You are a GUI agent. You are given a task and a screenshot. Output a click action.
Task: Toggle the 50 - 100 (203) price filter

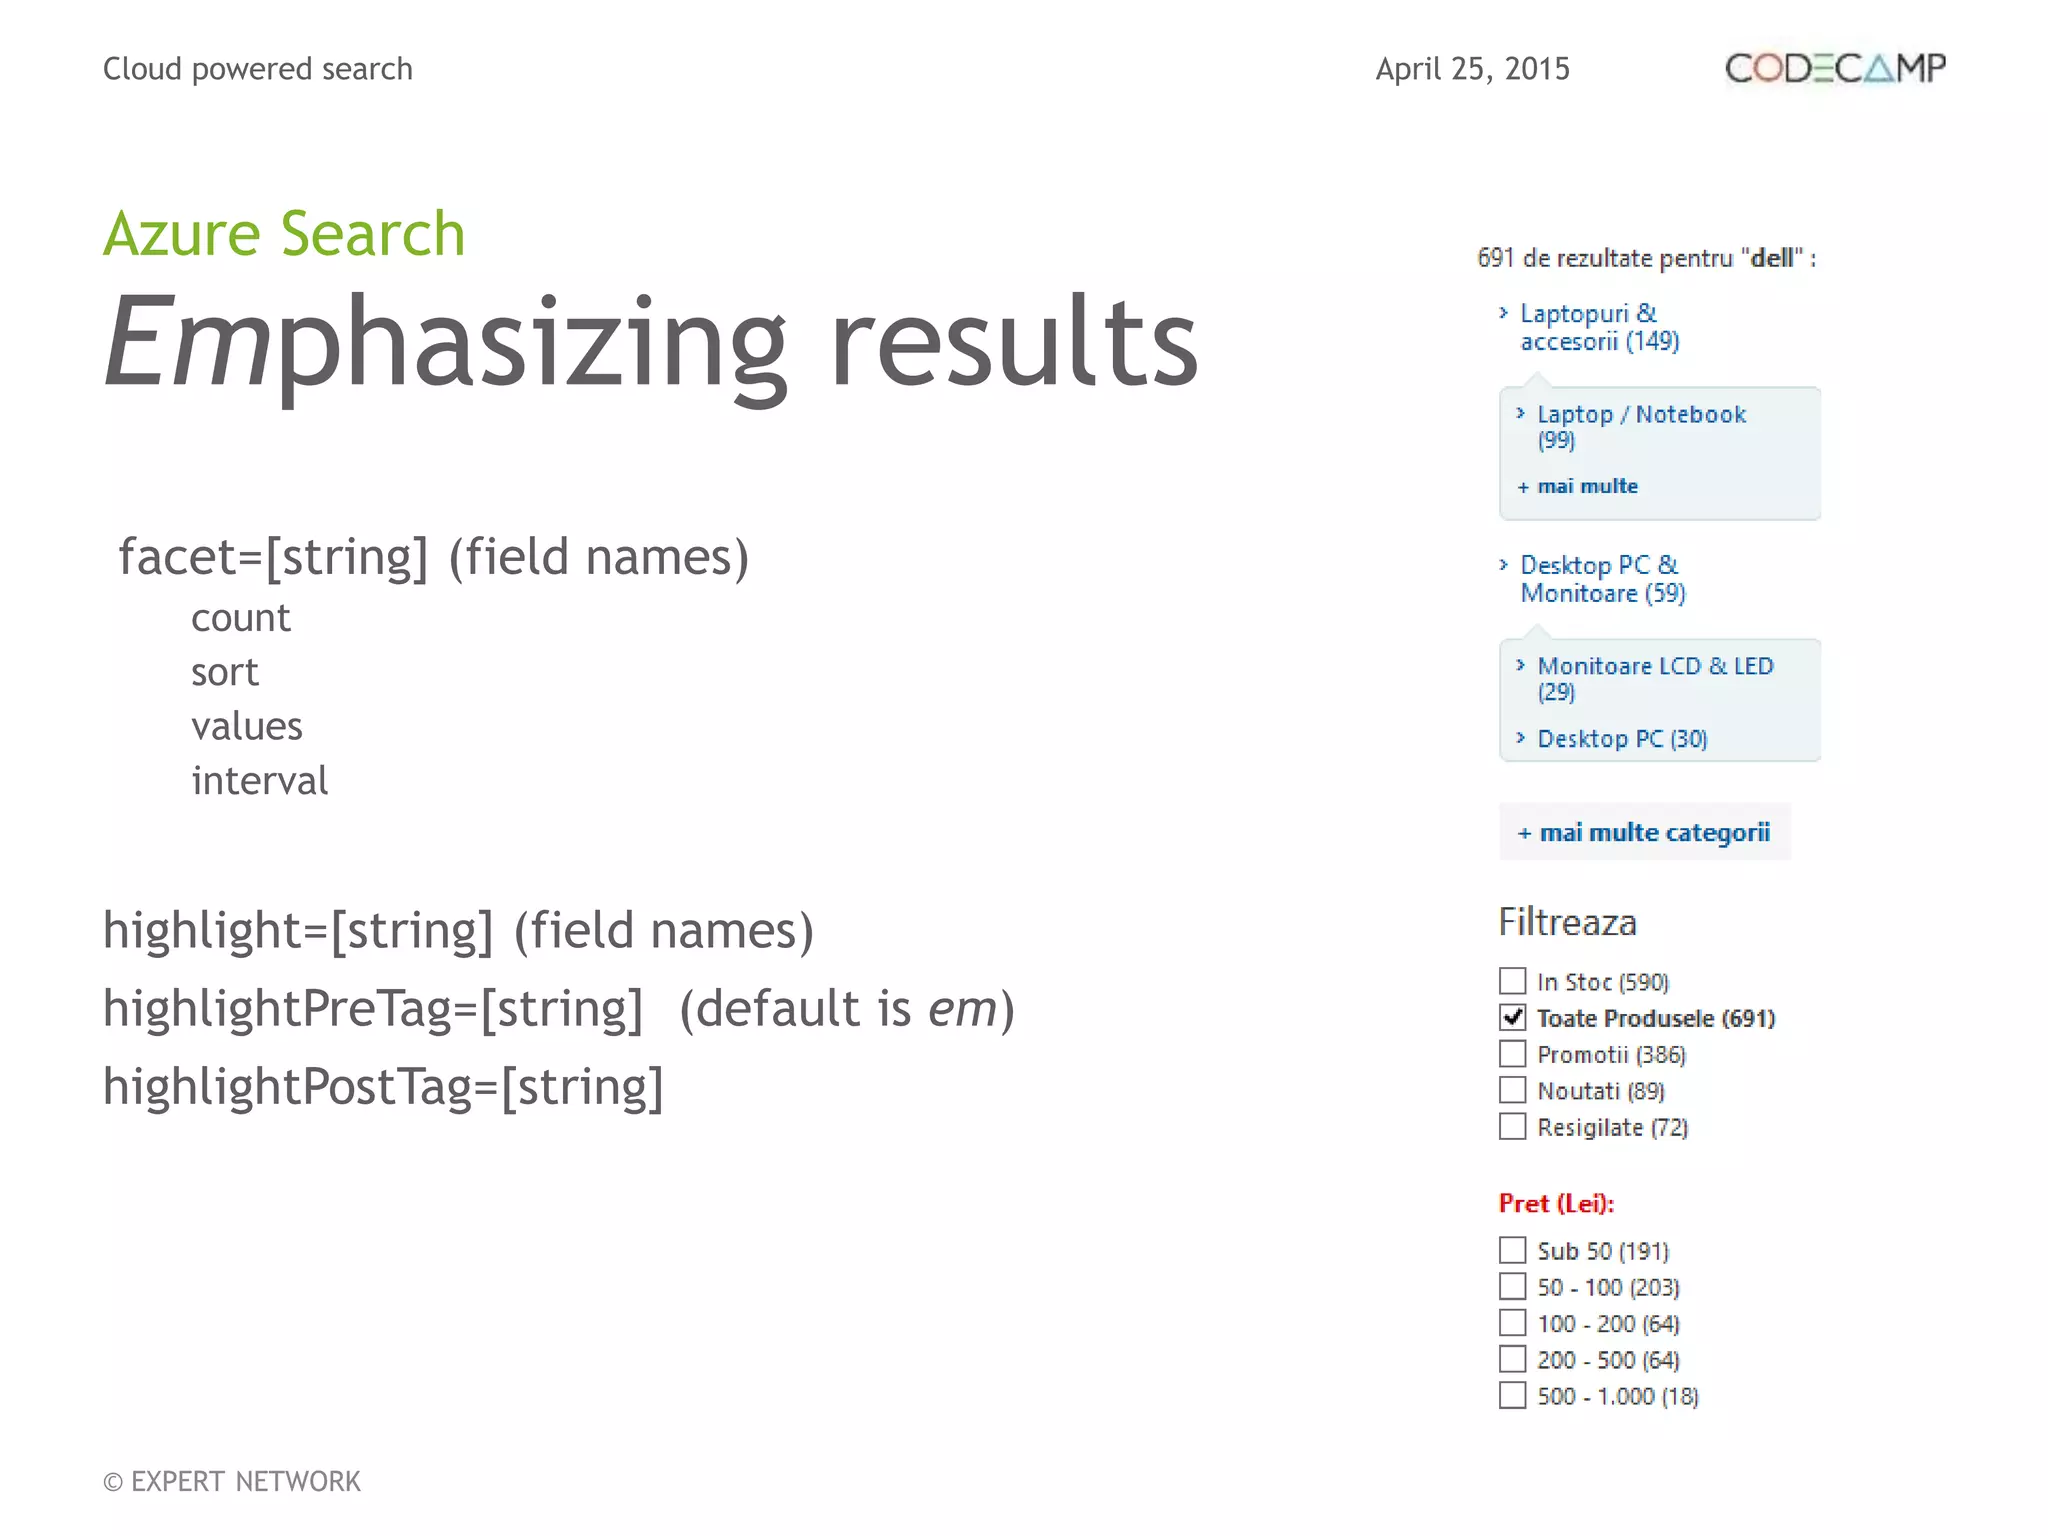pos(1513,1286)
